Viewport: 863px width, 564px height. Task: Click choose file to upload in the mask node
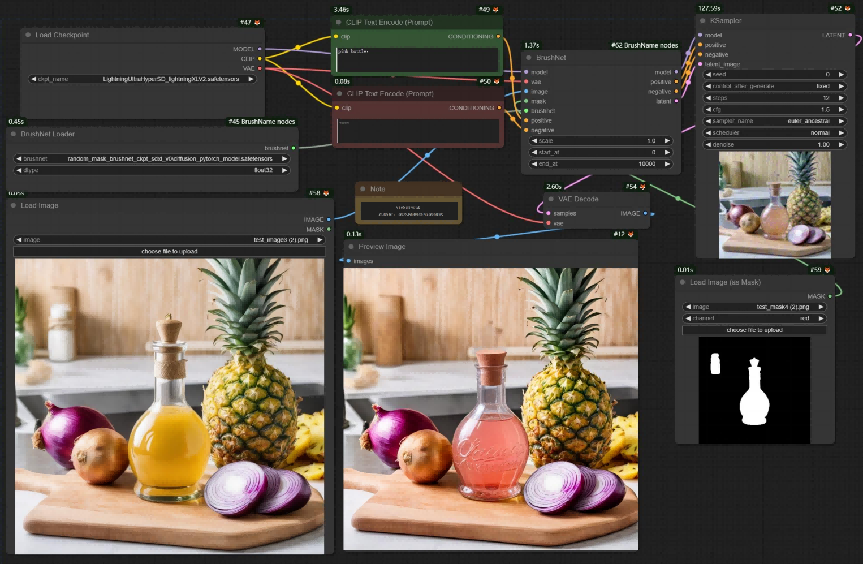pyautogui.click(x=755, y=330)
